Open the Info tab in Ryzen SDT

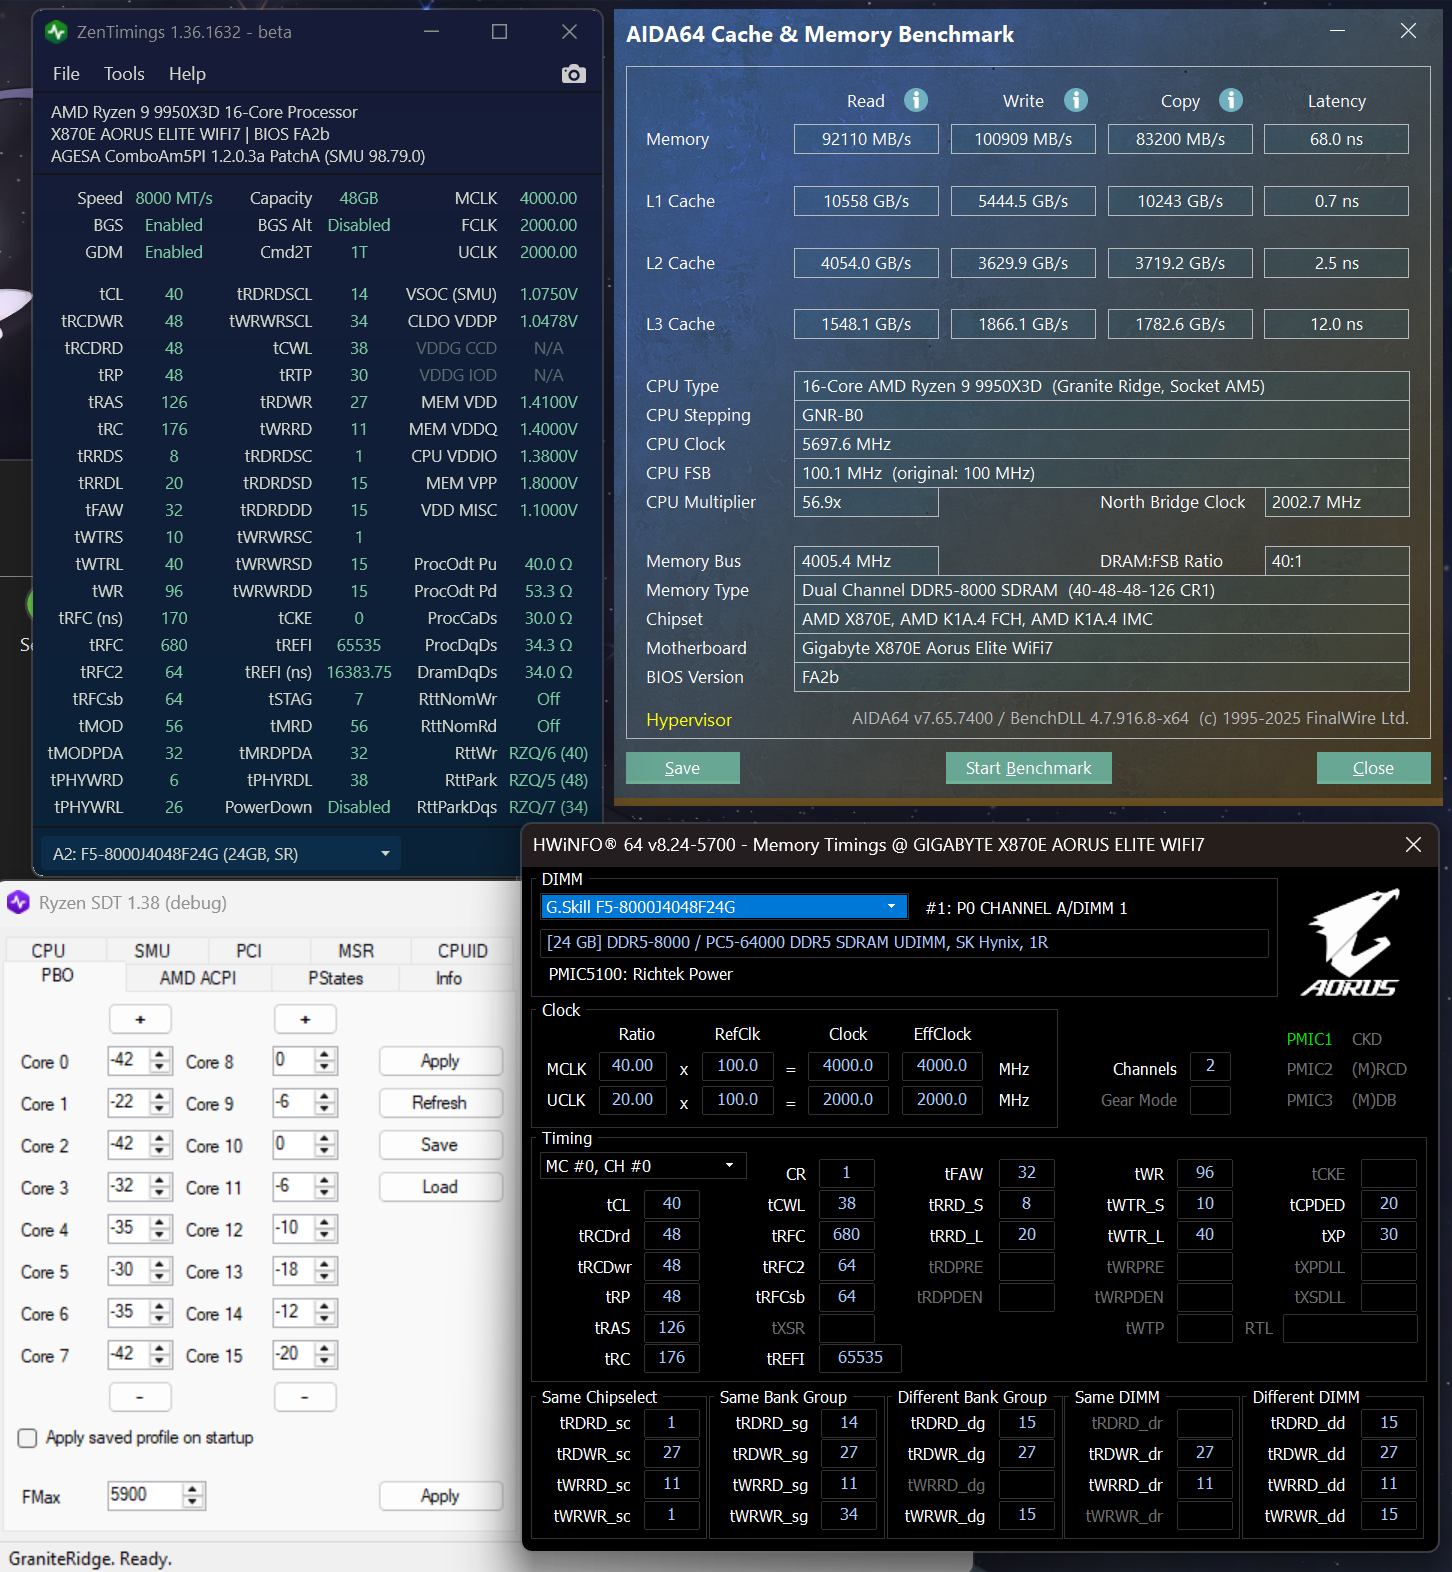[x=449, y=978]
